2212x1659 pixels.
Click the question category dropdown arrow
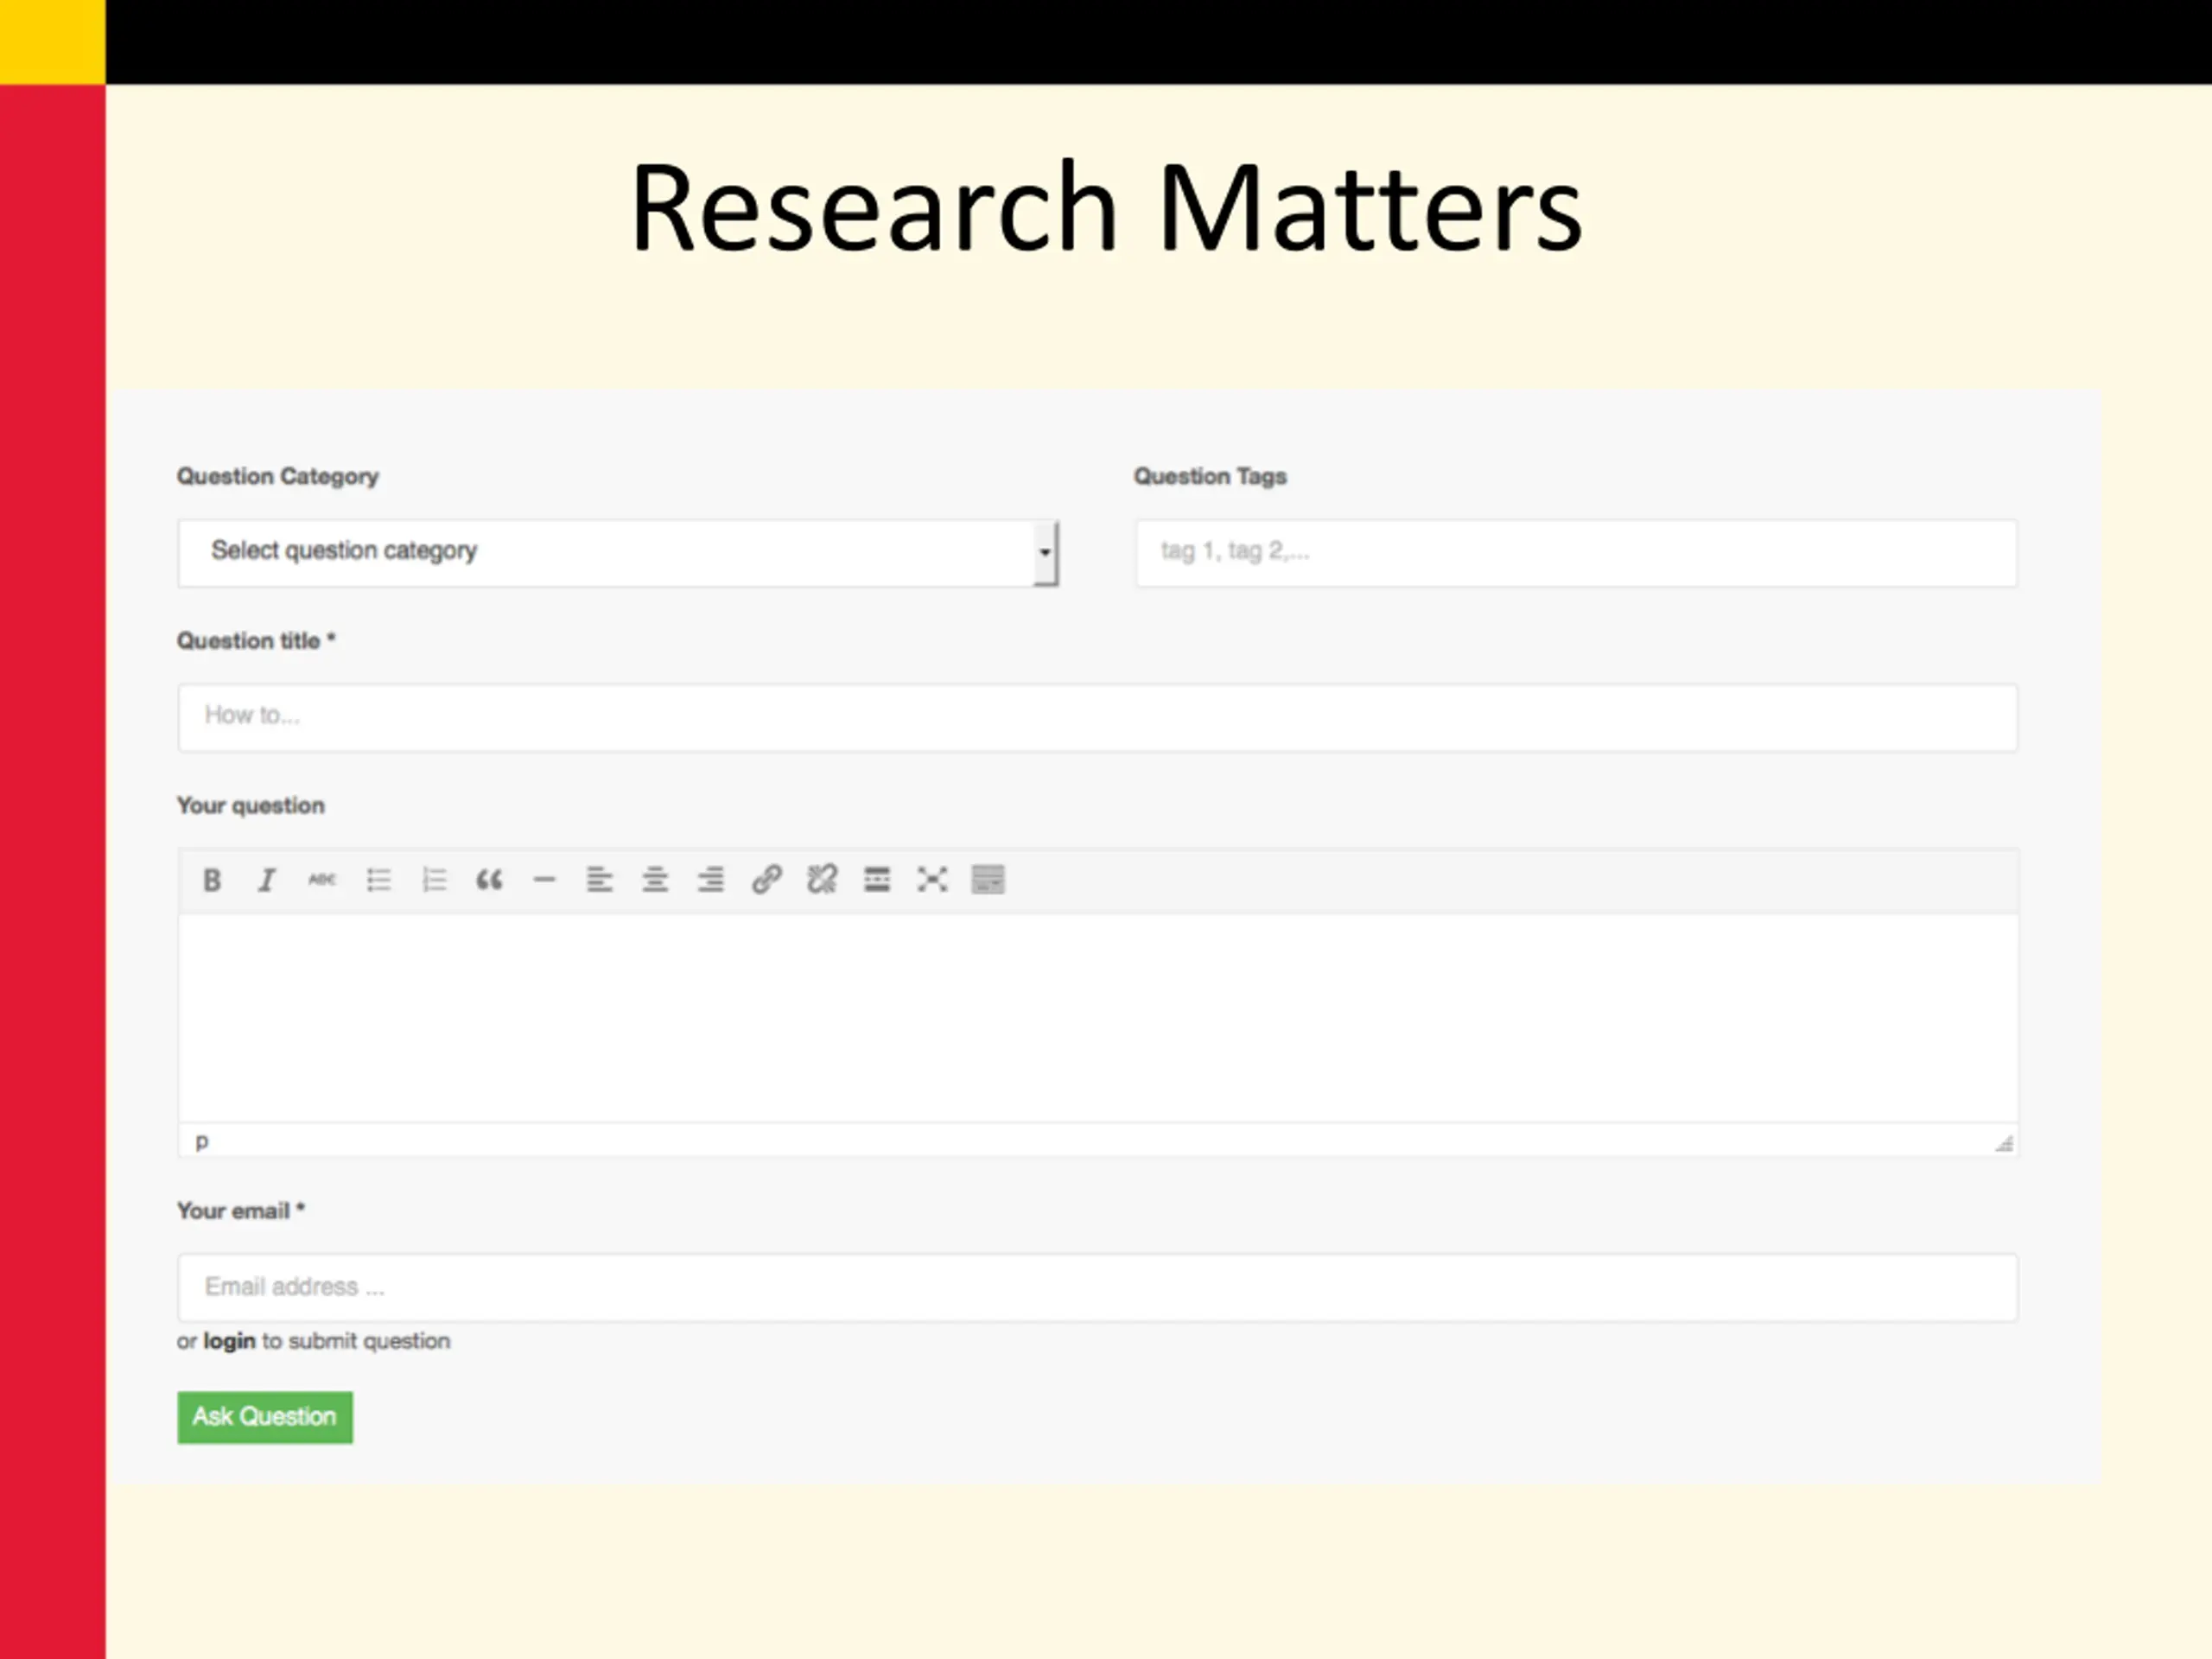1045,553
